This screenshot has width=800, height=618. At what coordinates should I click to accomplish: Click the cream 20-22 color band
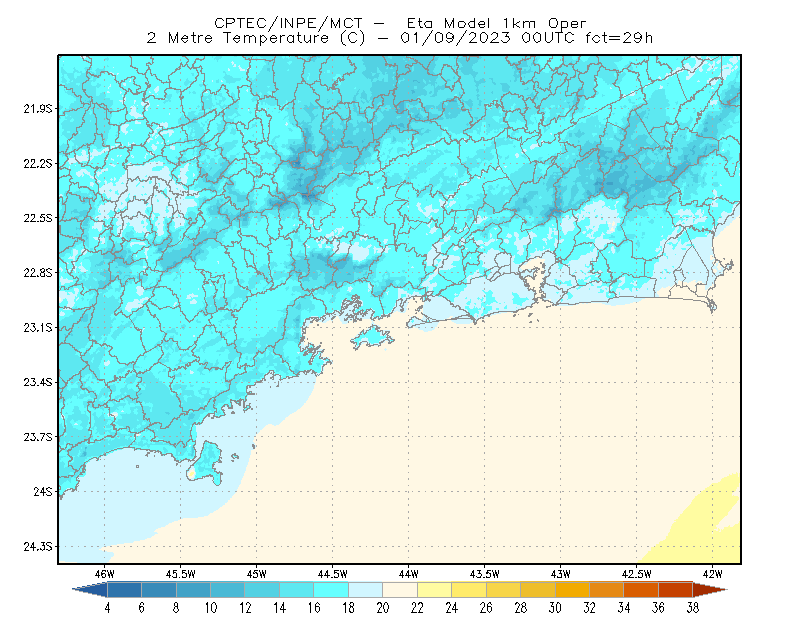[x=400, y=589]
